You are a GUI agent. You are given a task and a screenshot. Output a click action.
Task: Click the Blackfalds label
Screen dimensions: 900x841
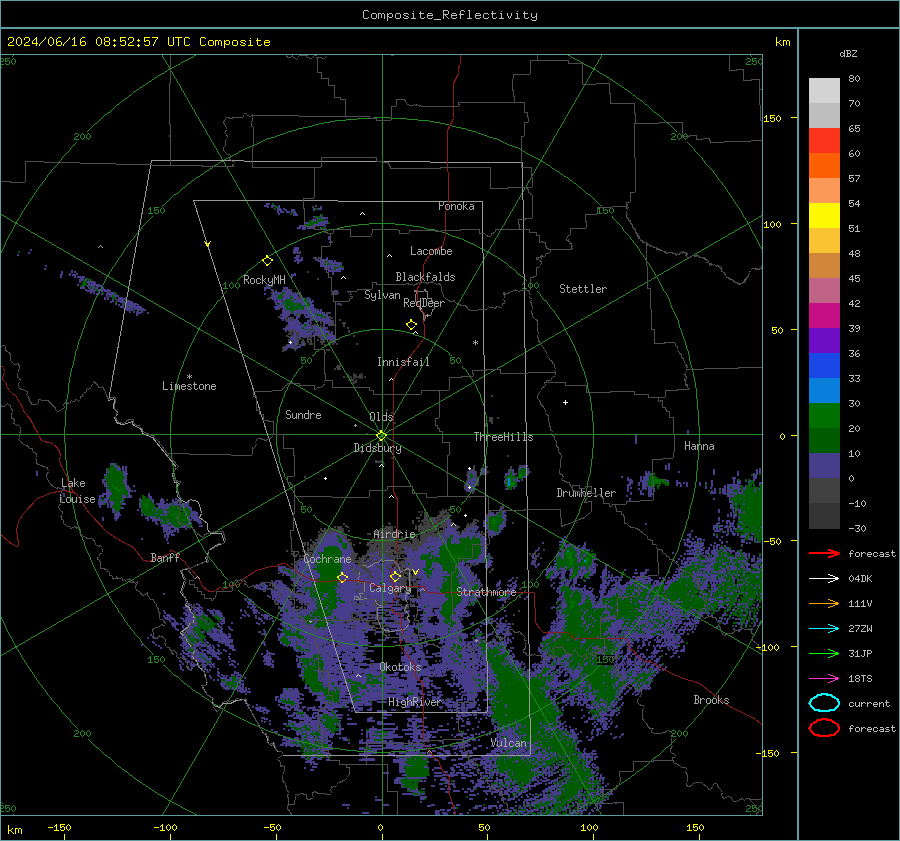pyautogui.click(x=425, y=277)
